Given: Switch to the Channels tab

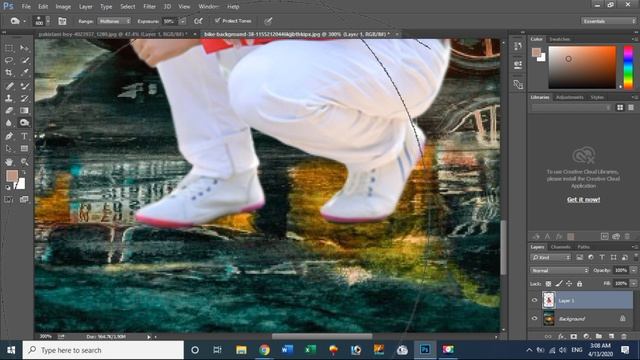Looking at the screenshot, I should pos(560,247).
